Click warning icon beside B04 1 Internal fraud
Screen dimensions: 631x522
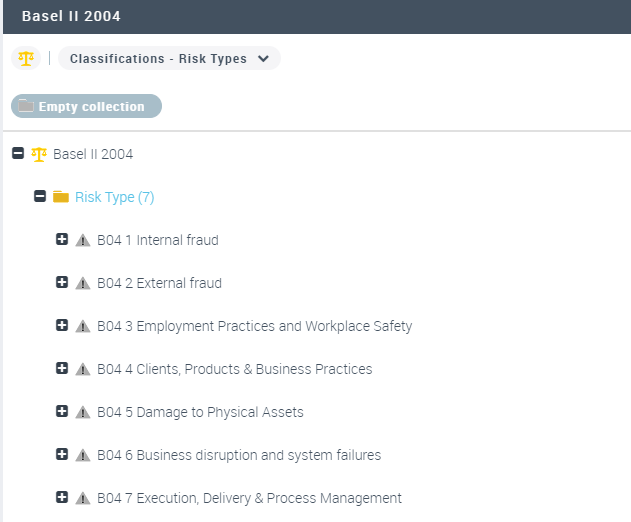coord(83,240)
